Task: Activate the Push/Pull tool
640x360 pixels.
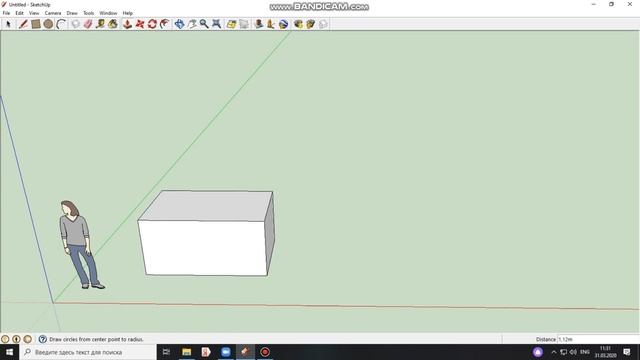Action: click(127, 24)
